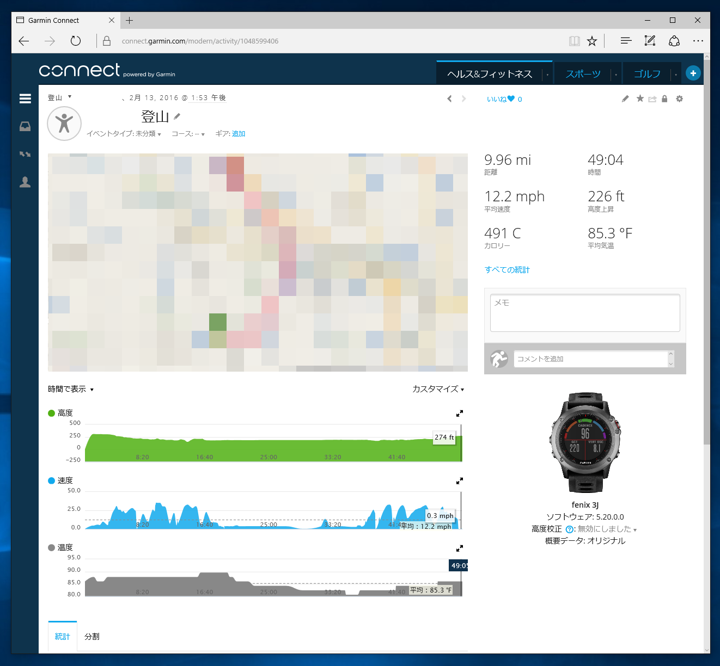Expand dropdown arrow next to ヘルス&フィットネス
The width and height of the screenshot is (720, 666).
tap(547, 74)
